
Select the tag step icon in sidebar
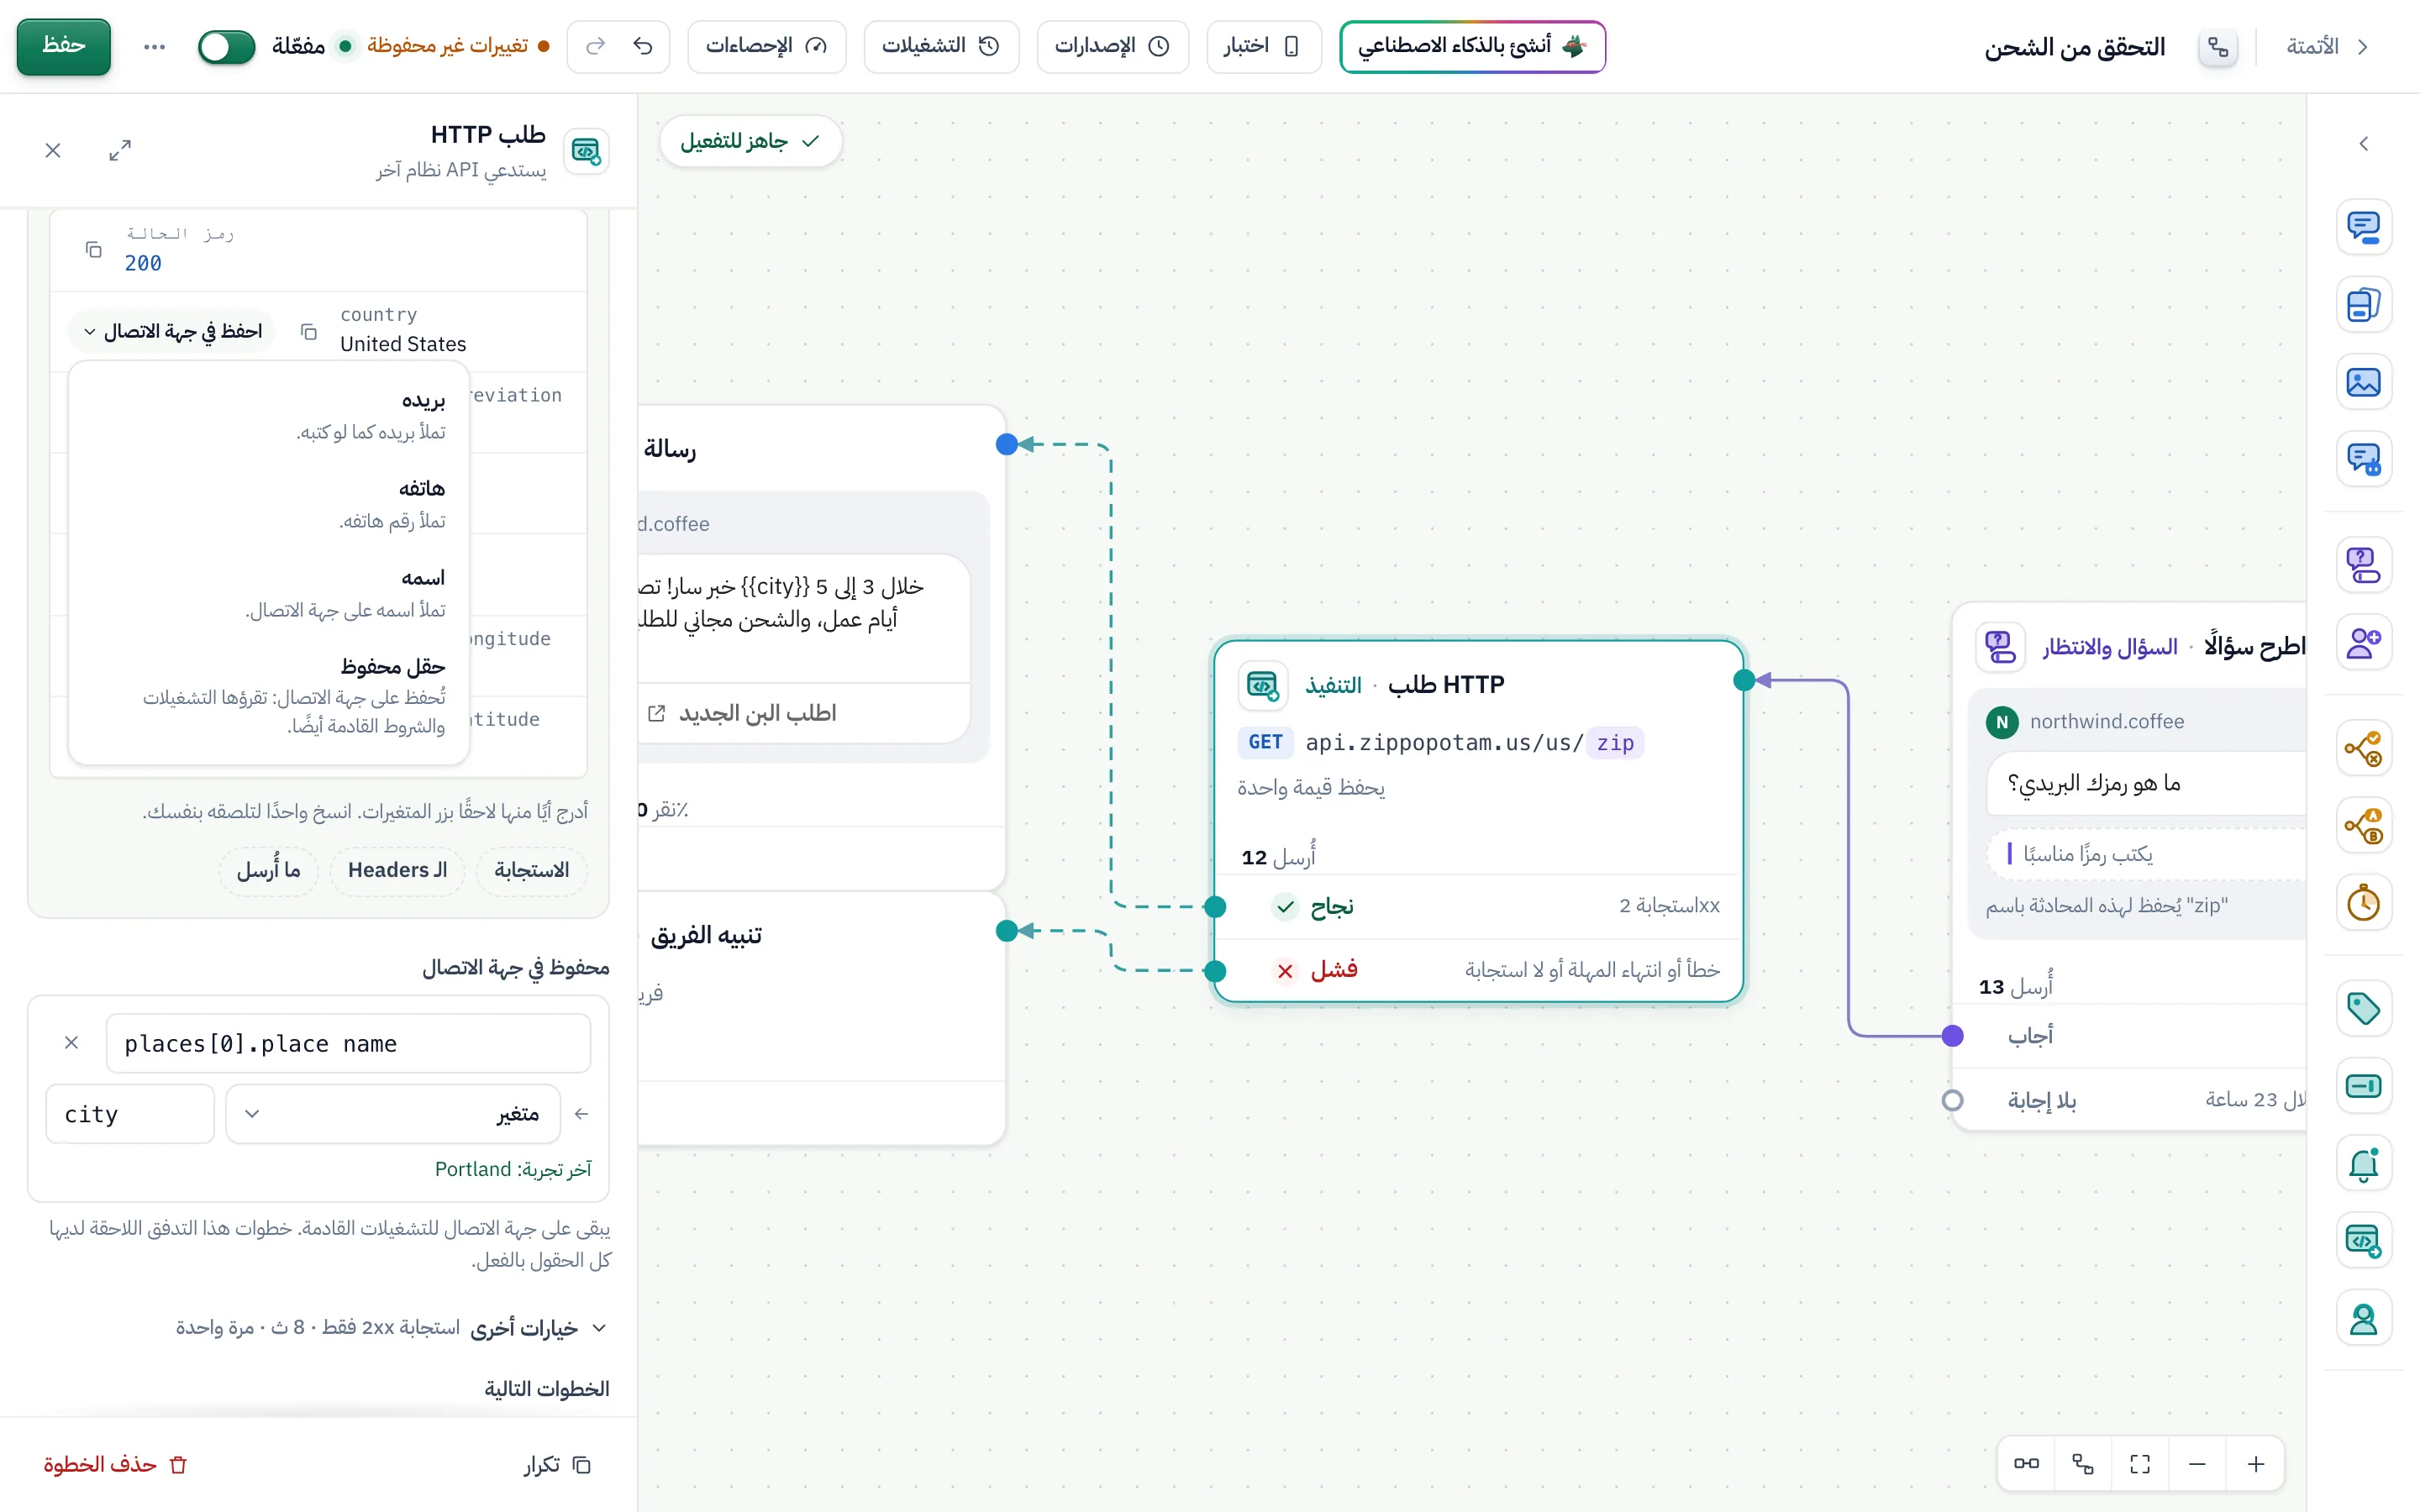point(2363,1008)
